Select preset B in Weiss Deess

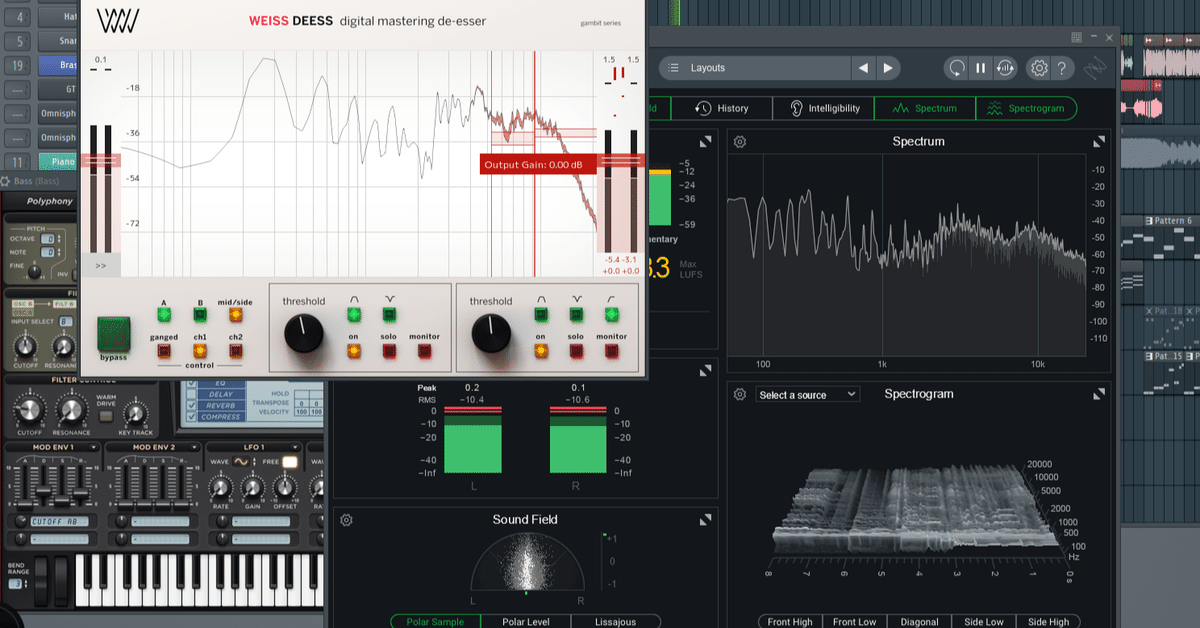click(200, 314)
